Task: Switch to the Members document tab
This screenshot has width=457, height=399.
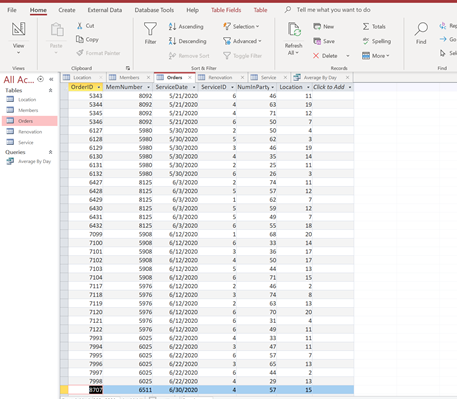Action: (129, 77)
